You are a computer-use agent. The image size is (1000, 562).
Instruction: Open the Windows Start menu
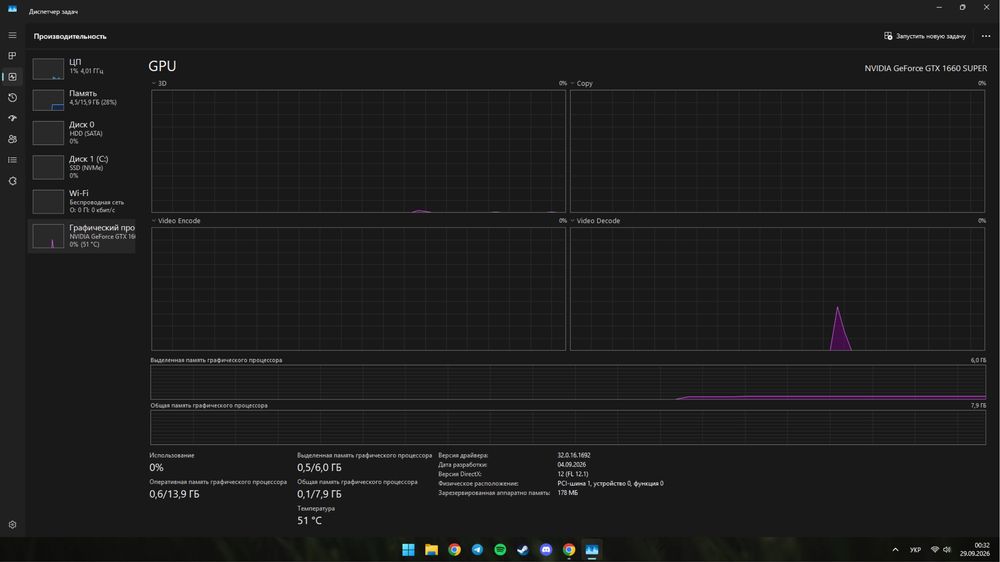pos(408,549)
